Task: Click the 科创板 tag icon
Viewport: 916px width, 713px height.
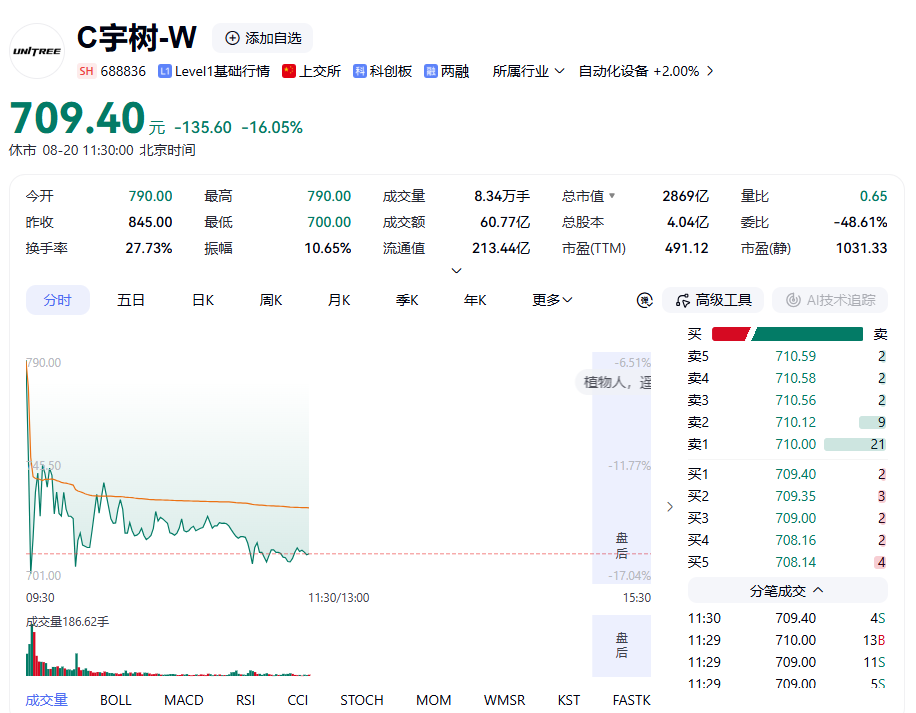Action: [360, 71]
